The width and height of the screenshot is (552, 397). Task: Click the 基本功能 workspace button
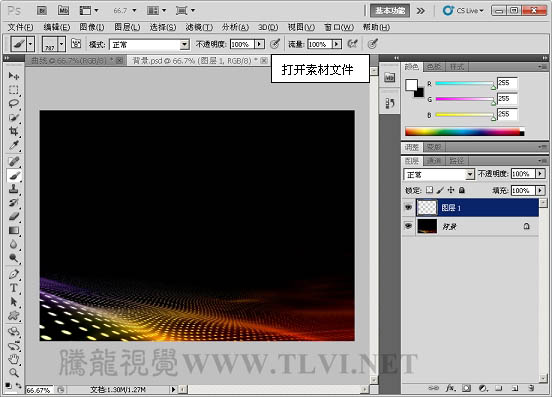coord(390,11)
